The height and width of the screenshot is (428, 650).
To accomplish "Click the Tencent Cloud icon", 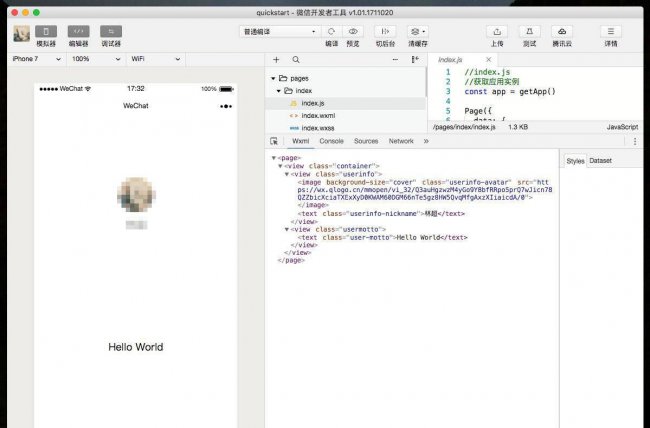I will pyautogui.click(x=562, y=32).
